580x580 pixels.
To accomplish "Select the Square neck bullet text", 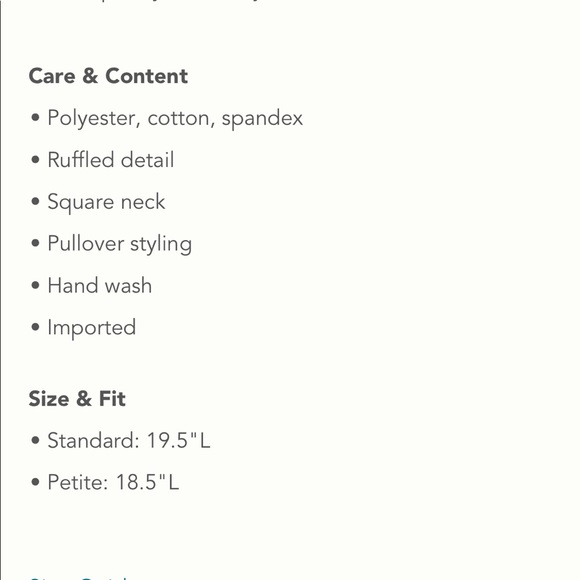I will point(106,202).
